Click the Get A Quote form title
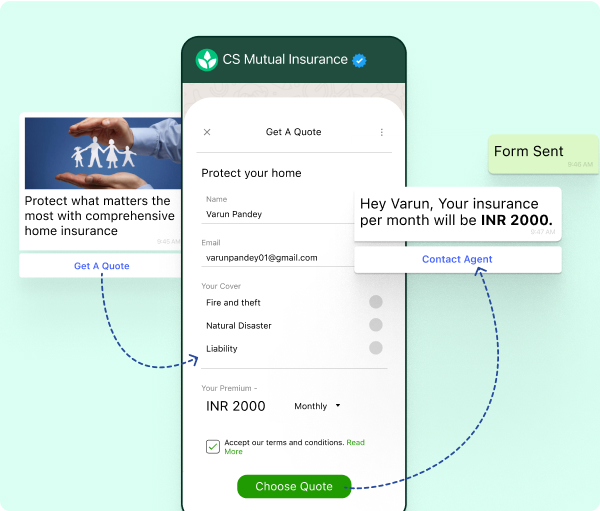The height and width of the screenshot is (511, 600). coord(293,132)
